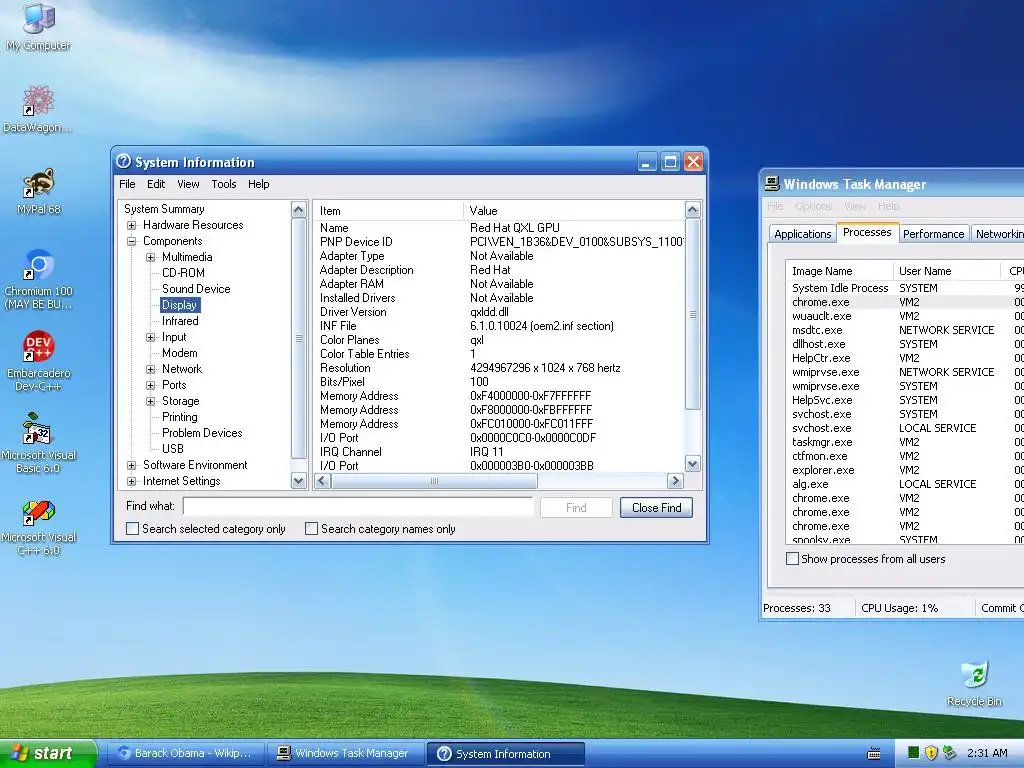Expand the Multimedia node

tap(150, 257)
